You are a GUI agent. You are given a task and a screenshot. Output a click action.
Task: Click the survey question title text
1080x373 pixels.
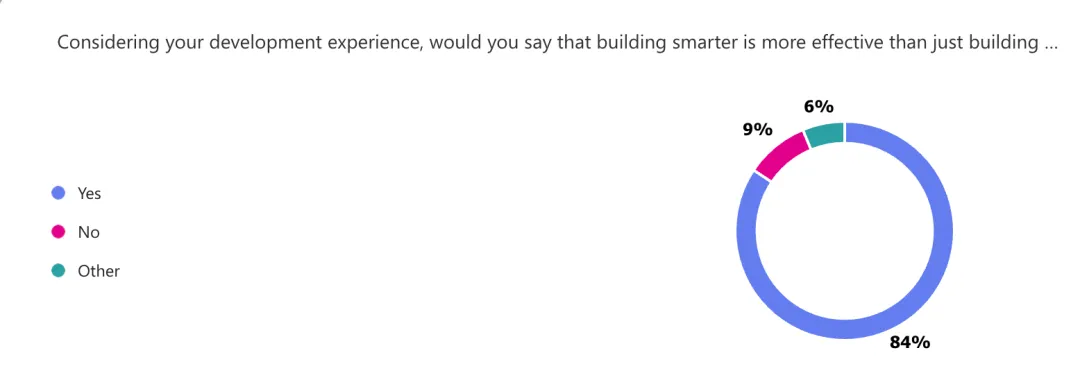(557, 43)
